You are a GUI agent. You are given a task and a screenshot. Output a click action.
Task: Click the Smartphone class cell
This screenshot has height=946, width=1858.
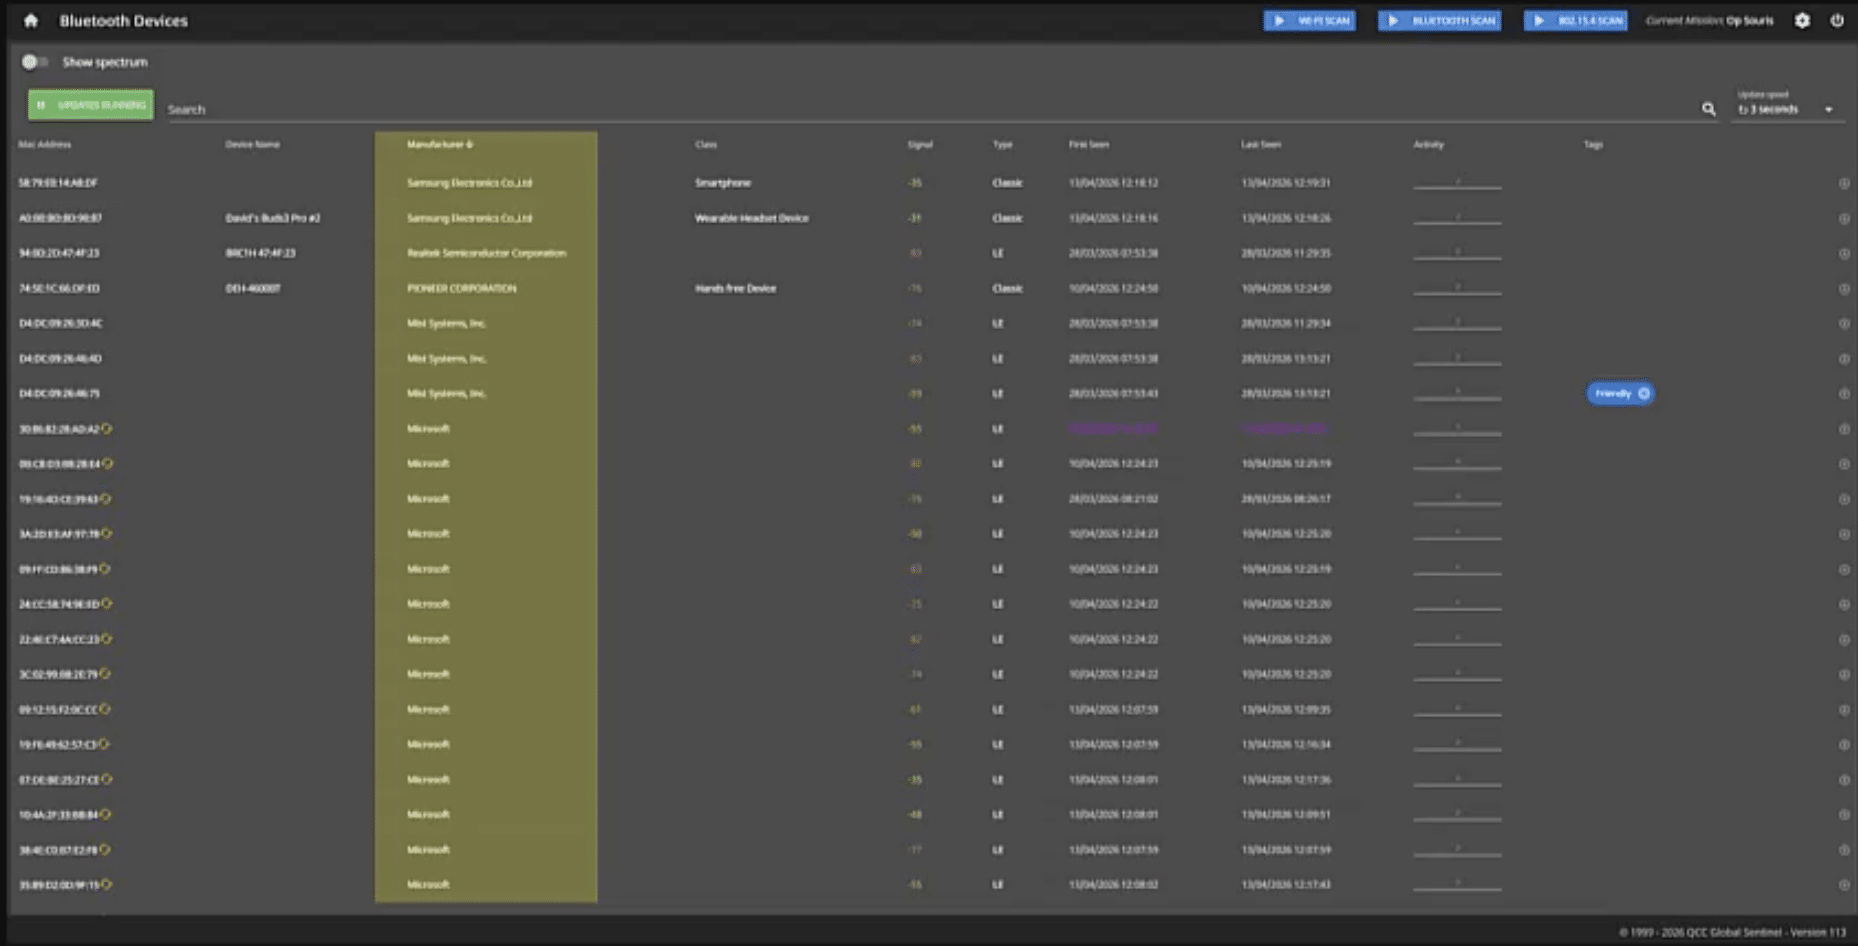pyautogui.click(x=723, y=183)
